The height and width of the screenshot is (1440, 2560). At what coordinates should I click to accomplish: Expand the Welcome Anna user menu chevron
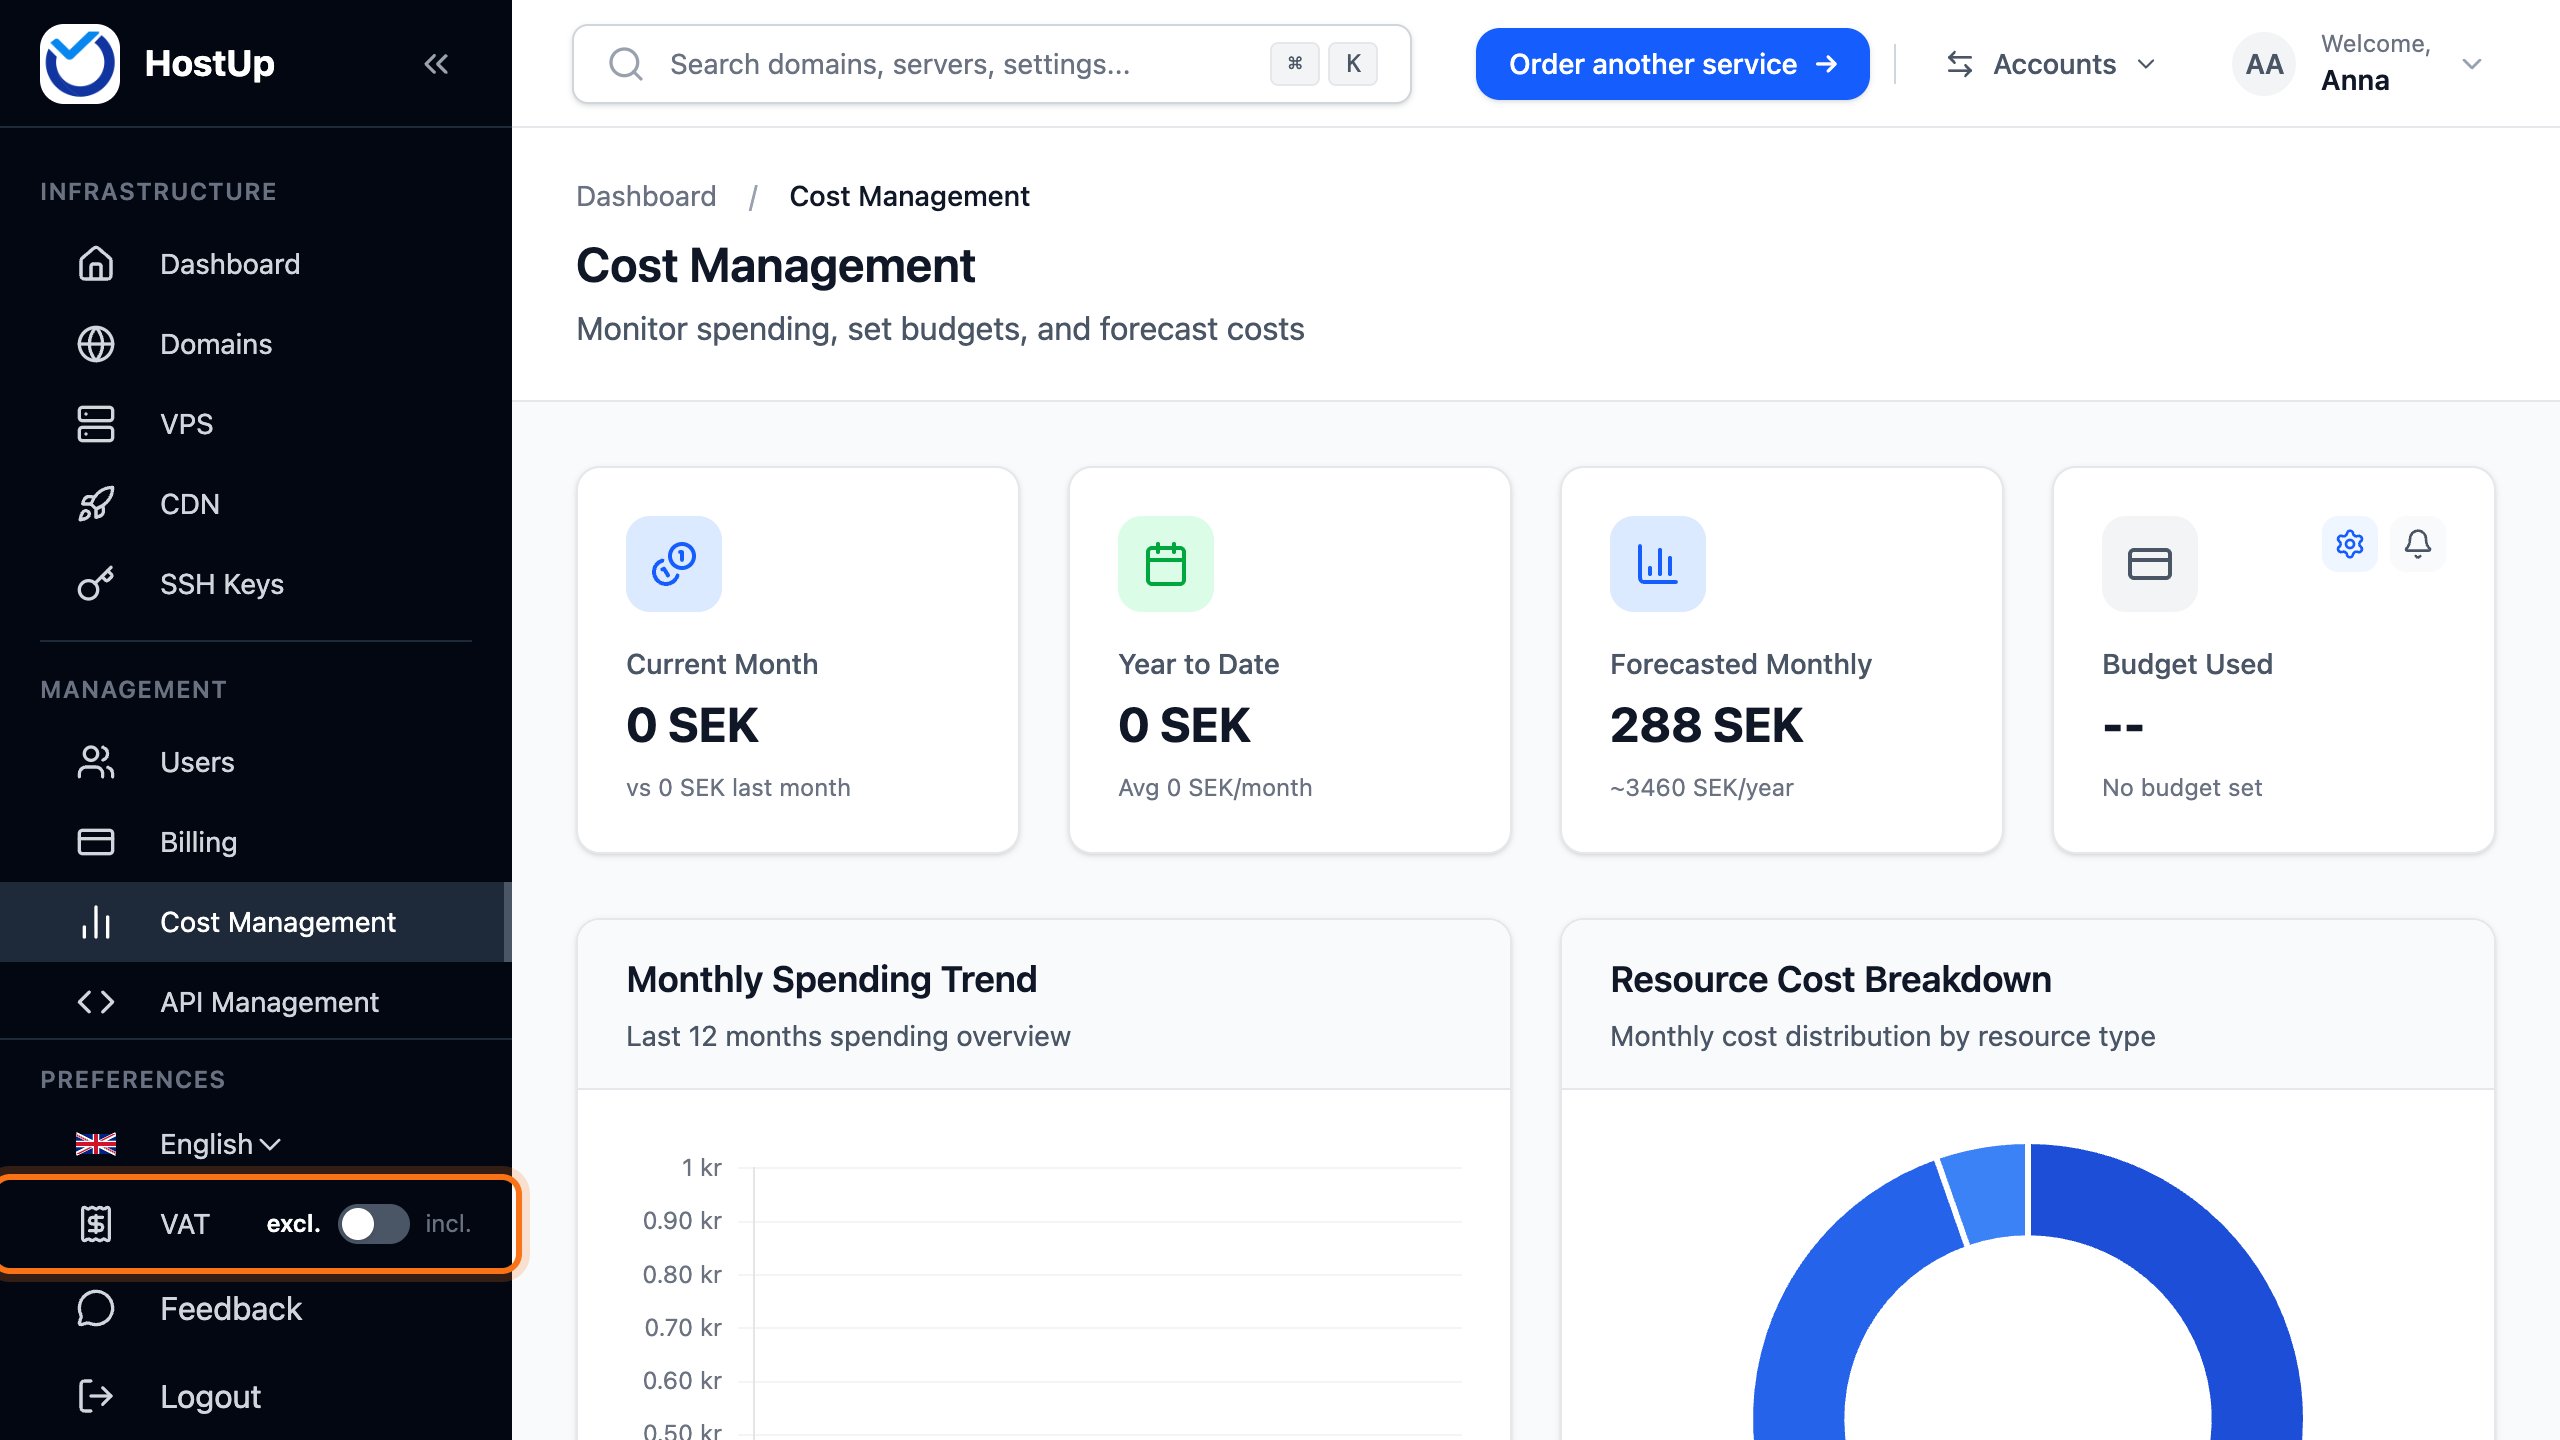click(x=2472, y=64)
